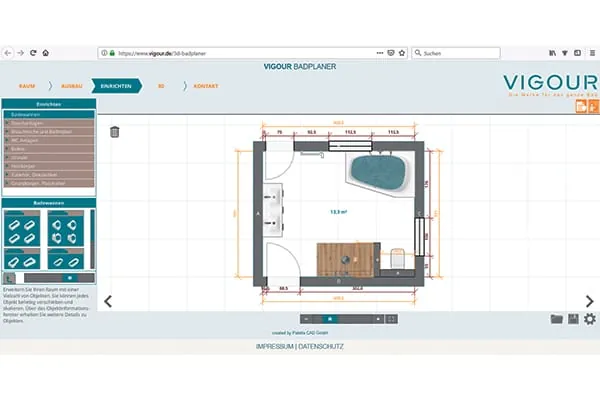Go to the KONTAKT tab

[x=205, y=86]
